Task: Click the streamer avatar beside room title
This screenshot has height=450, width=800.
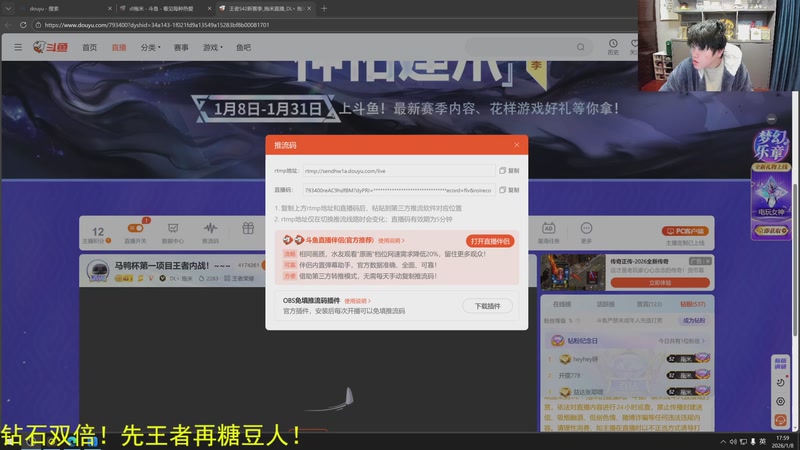Action: tap(97, 270)
